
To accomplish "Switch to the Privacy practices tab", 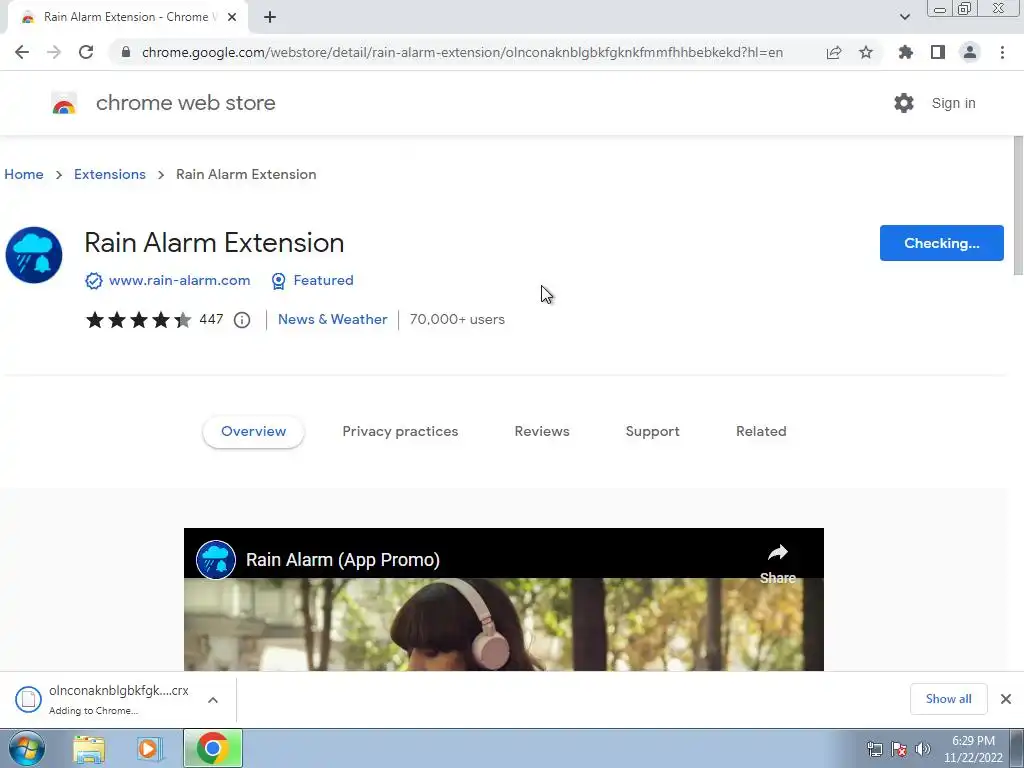I will (400, 432).
